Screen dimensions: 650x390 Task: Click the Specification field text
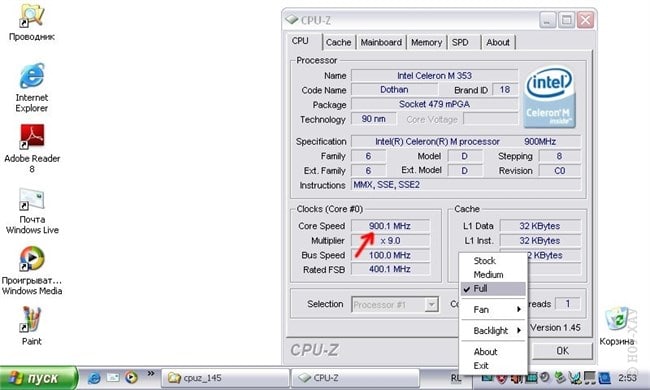[466, 141]
